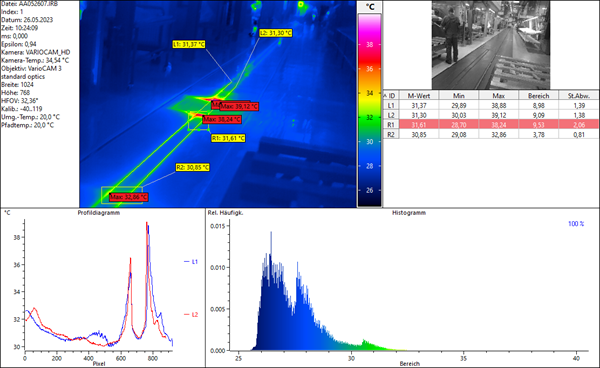Click the blue L1 profile legend entry
This screenshot has height=368, width=600.
coord(191,262)
